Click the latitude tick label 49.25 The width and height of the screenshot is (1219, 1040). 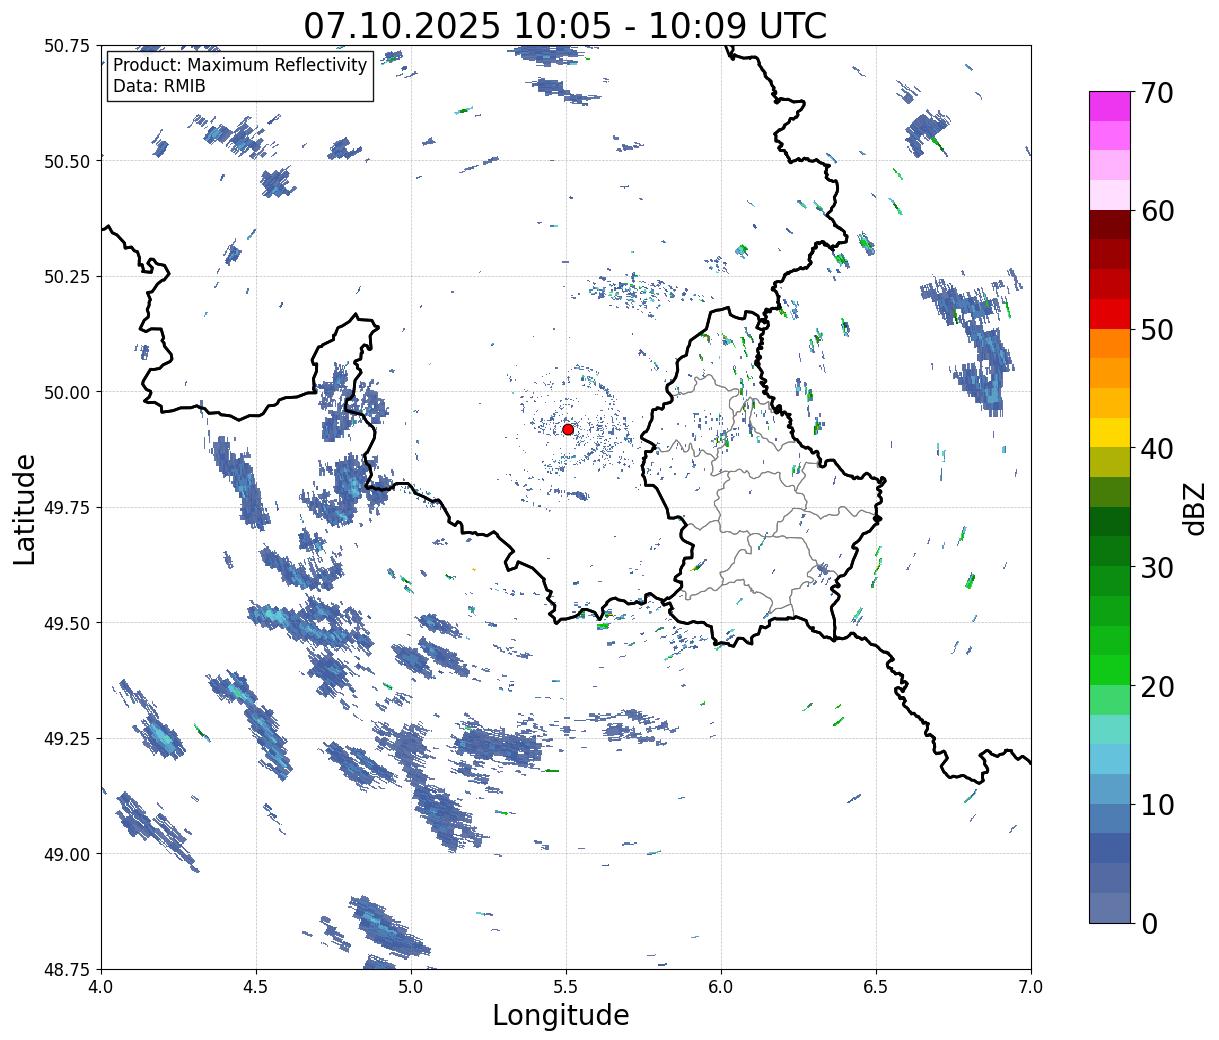(x=67, y=739)
